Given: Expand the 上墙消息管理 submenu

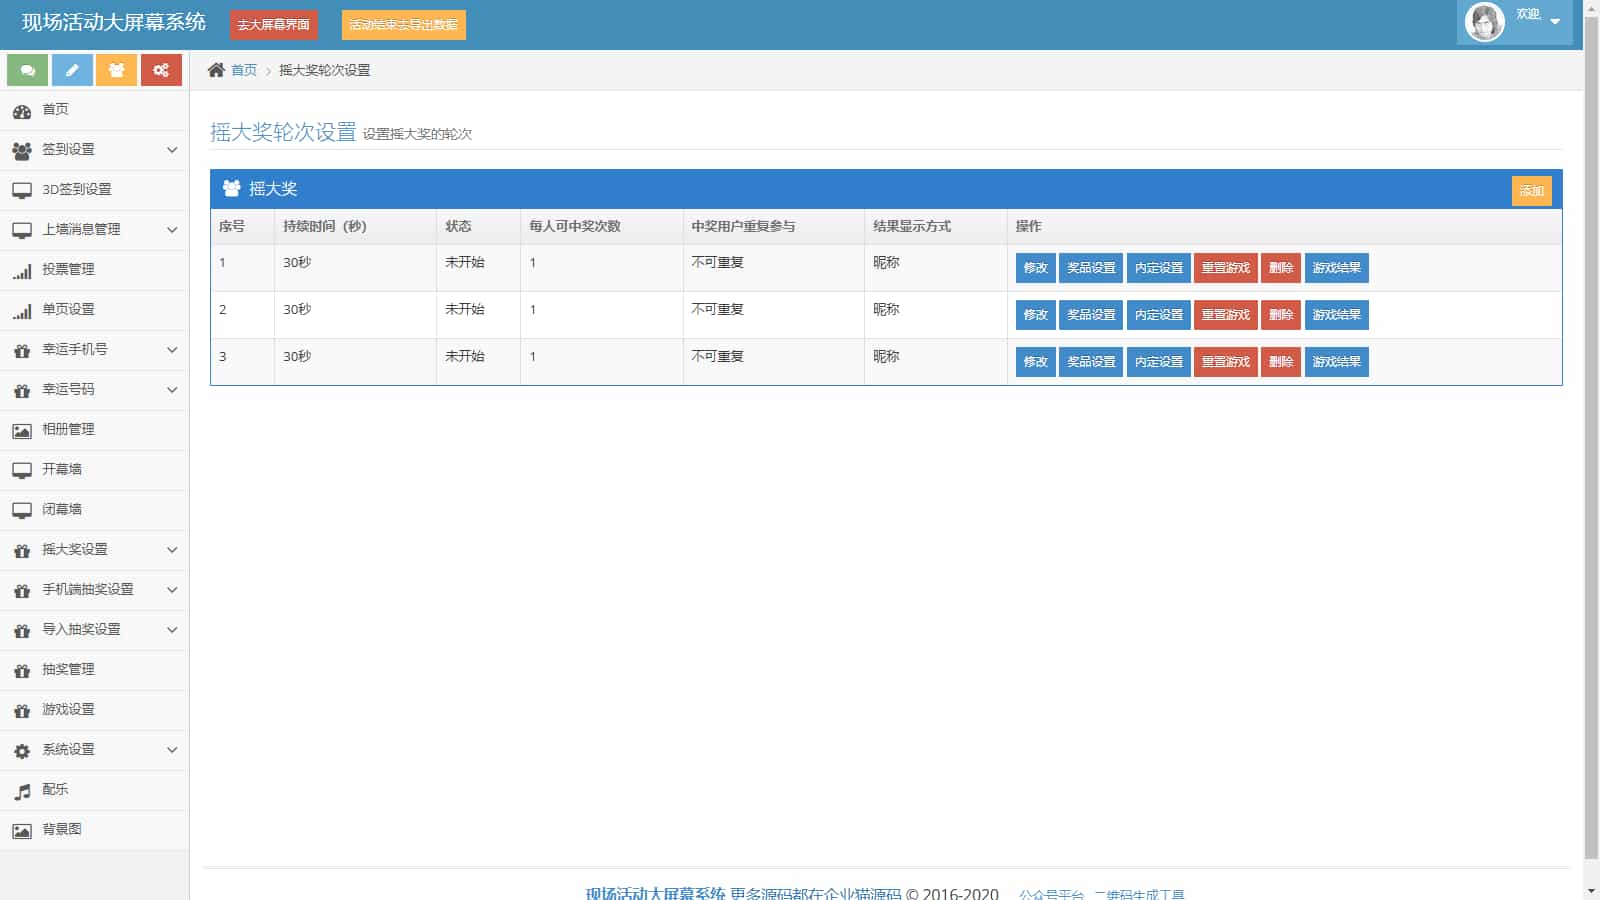Looking at the screenshot, I should [94, 230].
